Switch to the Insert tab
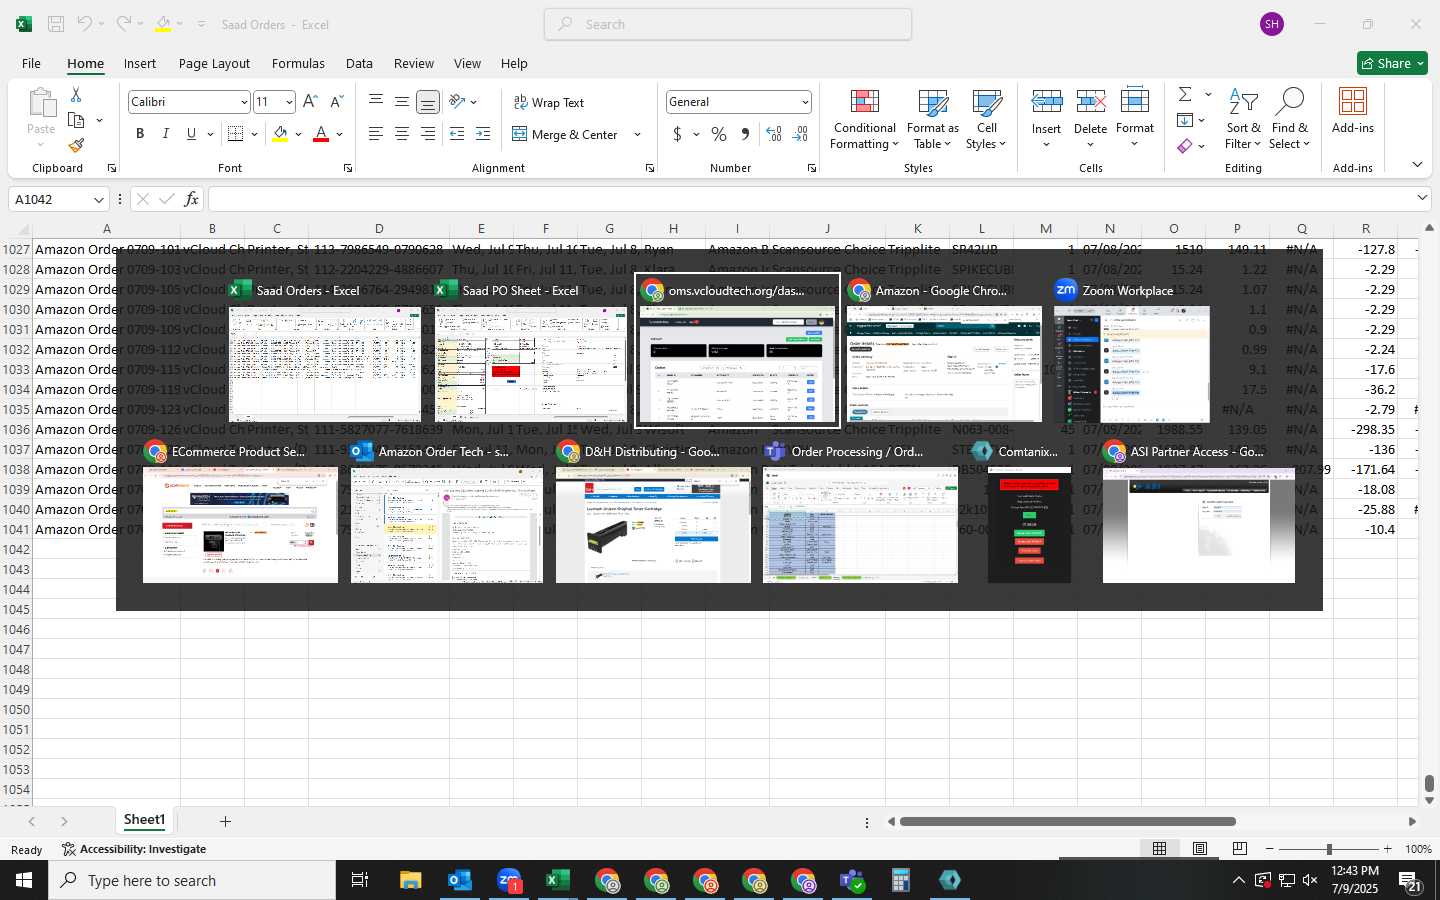 point(140,63)
